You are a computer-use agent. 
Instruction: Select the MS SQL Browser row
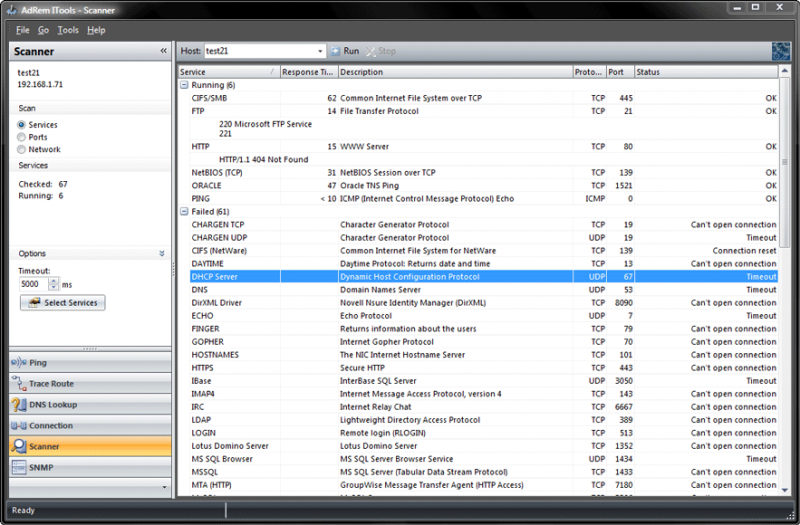click(x=484, y=459)
